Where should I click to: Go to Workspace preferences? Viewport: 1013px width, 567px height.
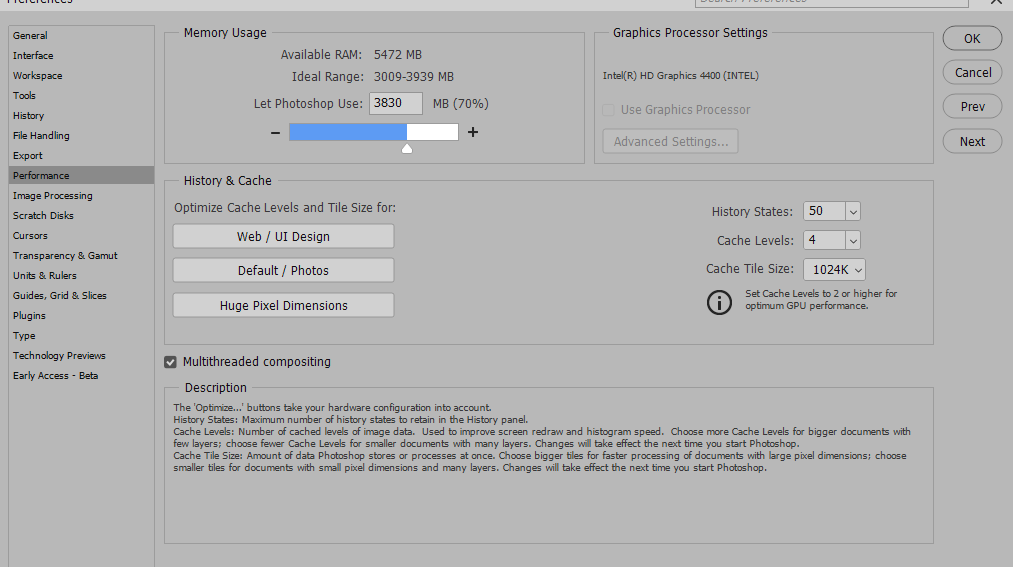(x=81, y=76)
